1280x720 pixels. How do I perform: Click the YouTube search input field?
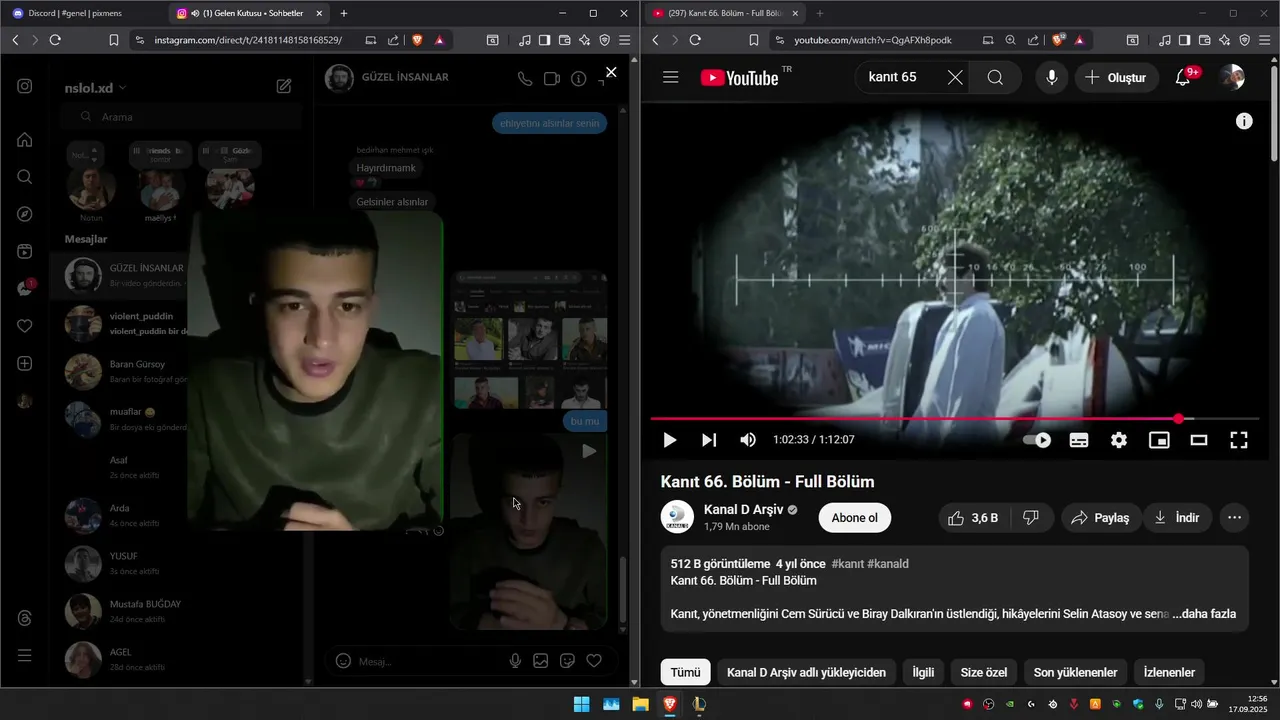pos(902,77)
